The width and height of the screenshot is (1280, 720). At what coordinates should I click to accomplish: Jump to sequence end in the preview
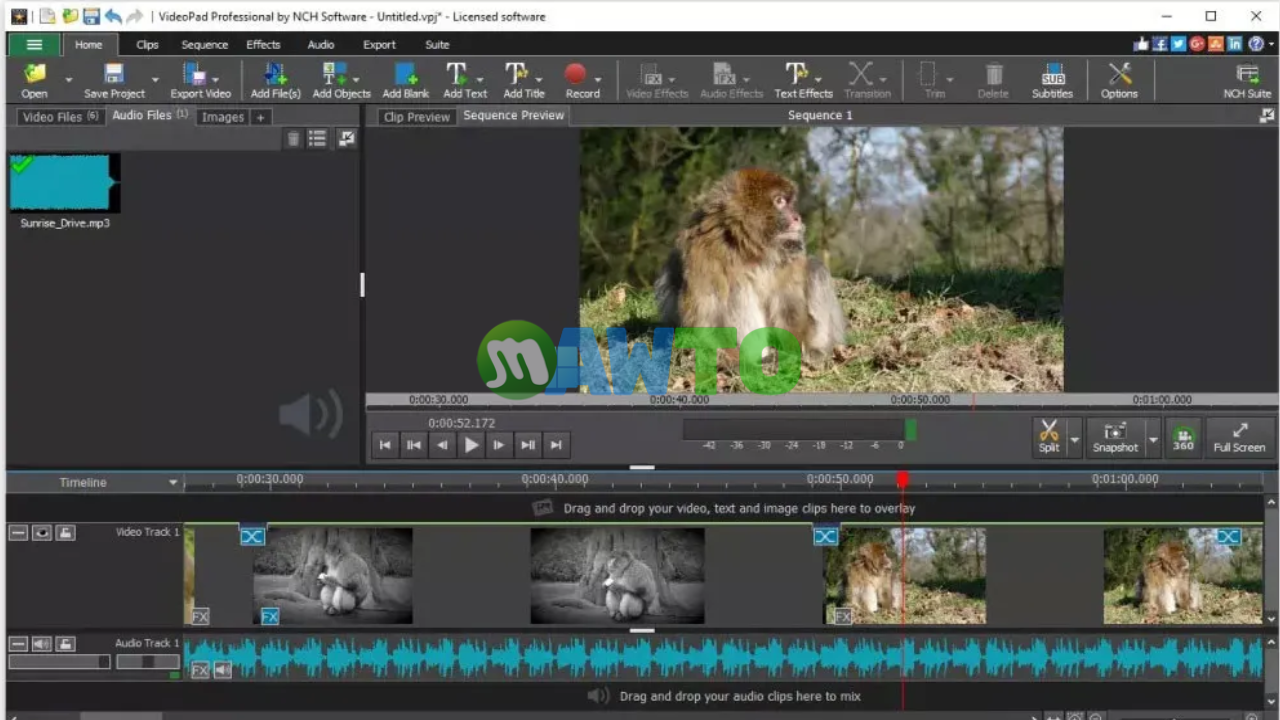point(556,445)
